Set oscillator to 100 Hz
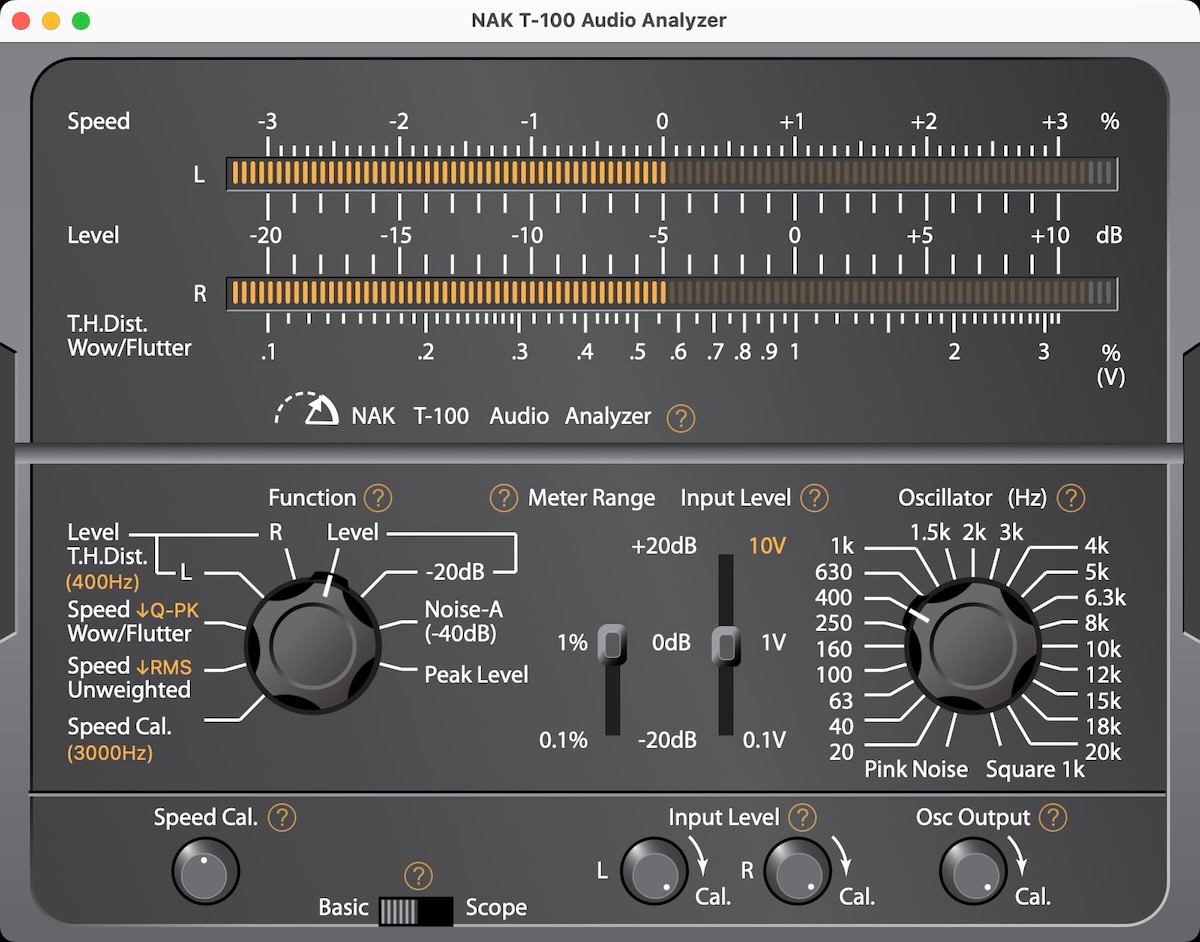The width and height of the screenshot is (1200, 942). tap(834, 675)
